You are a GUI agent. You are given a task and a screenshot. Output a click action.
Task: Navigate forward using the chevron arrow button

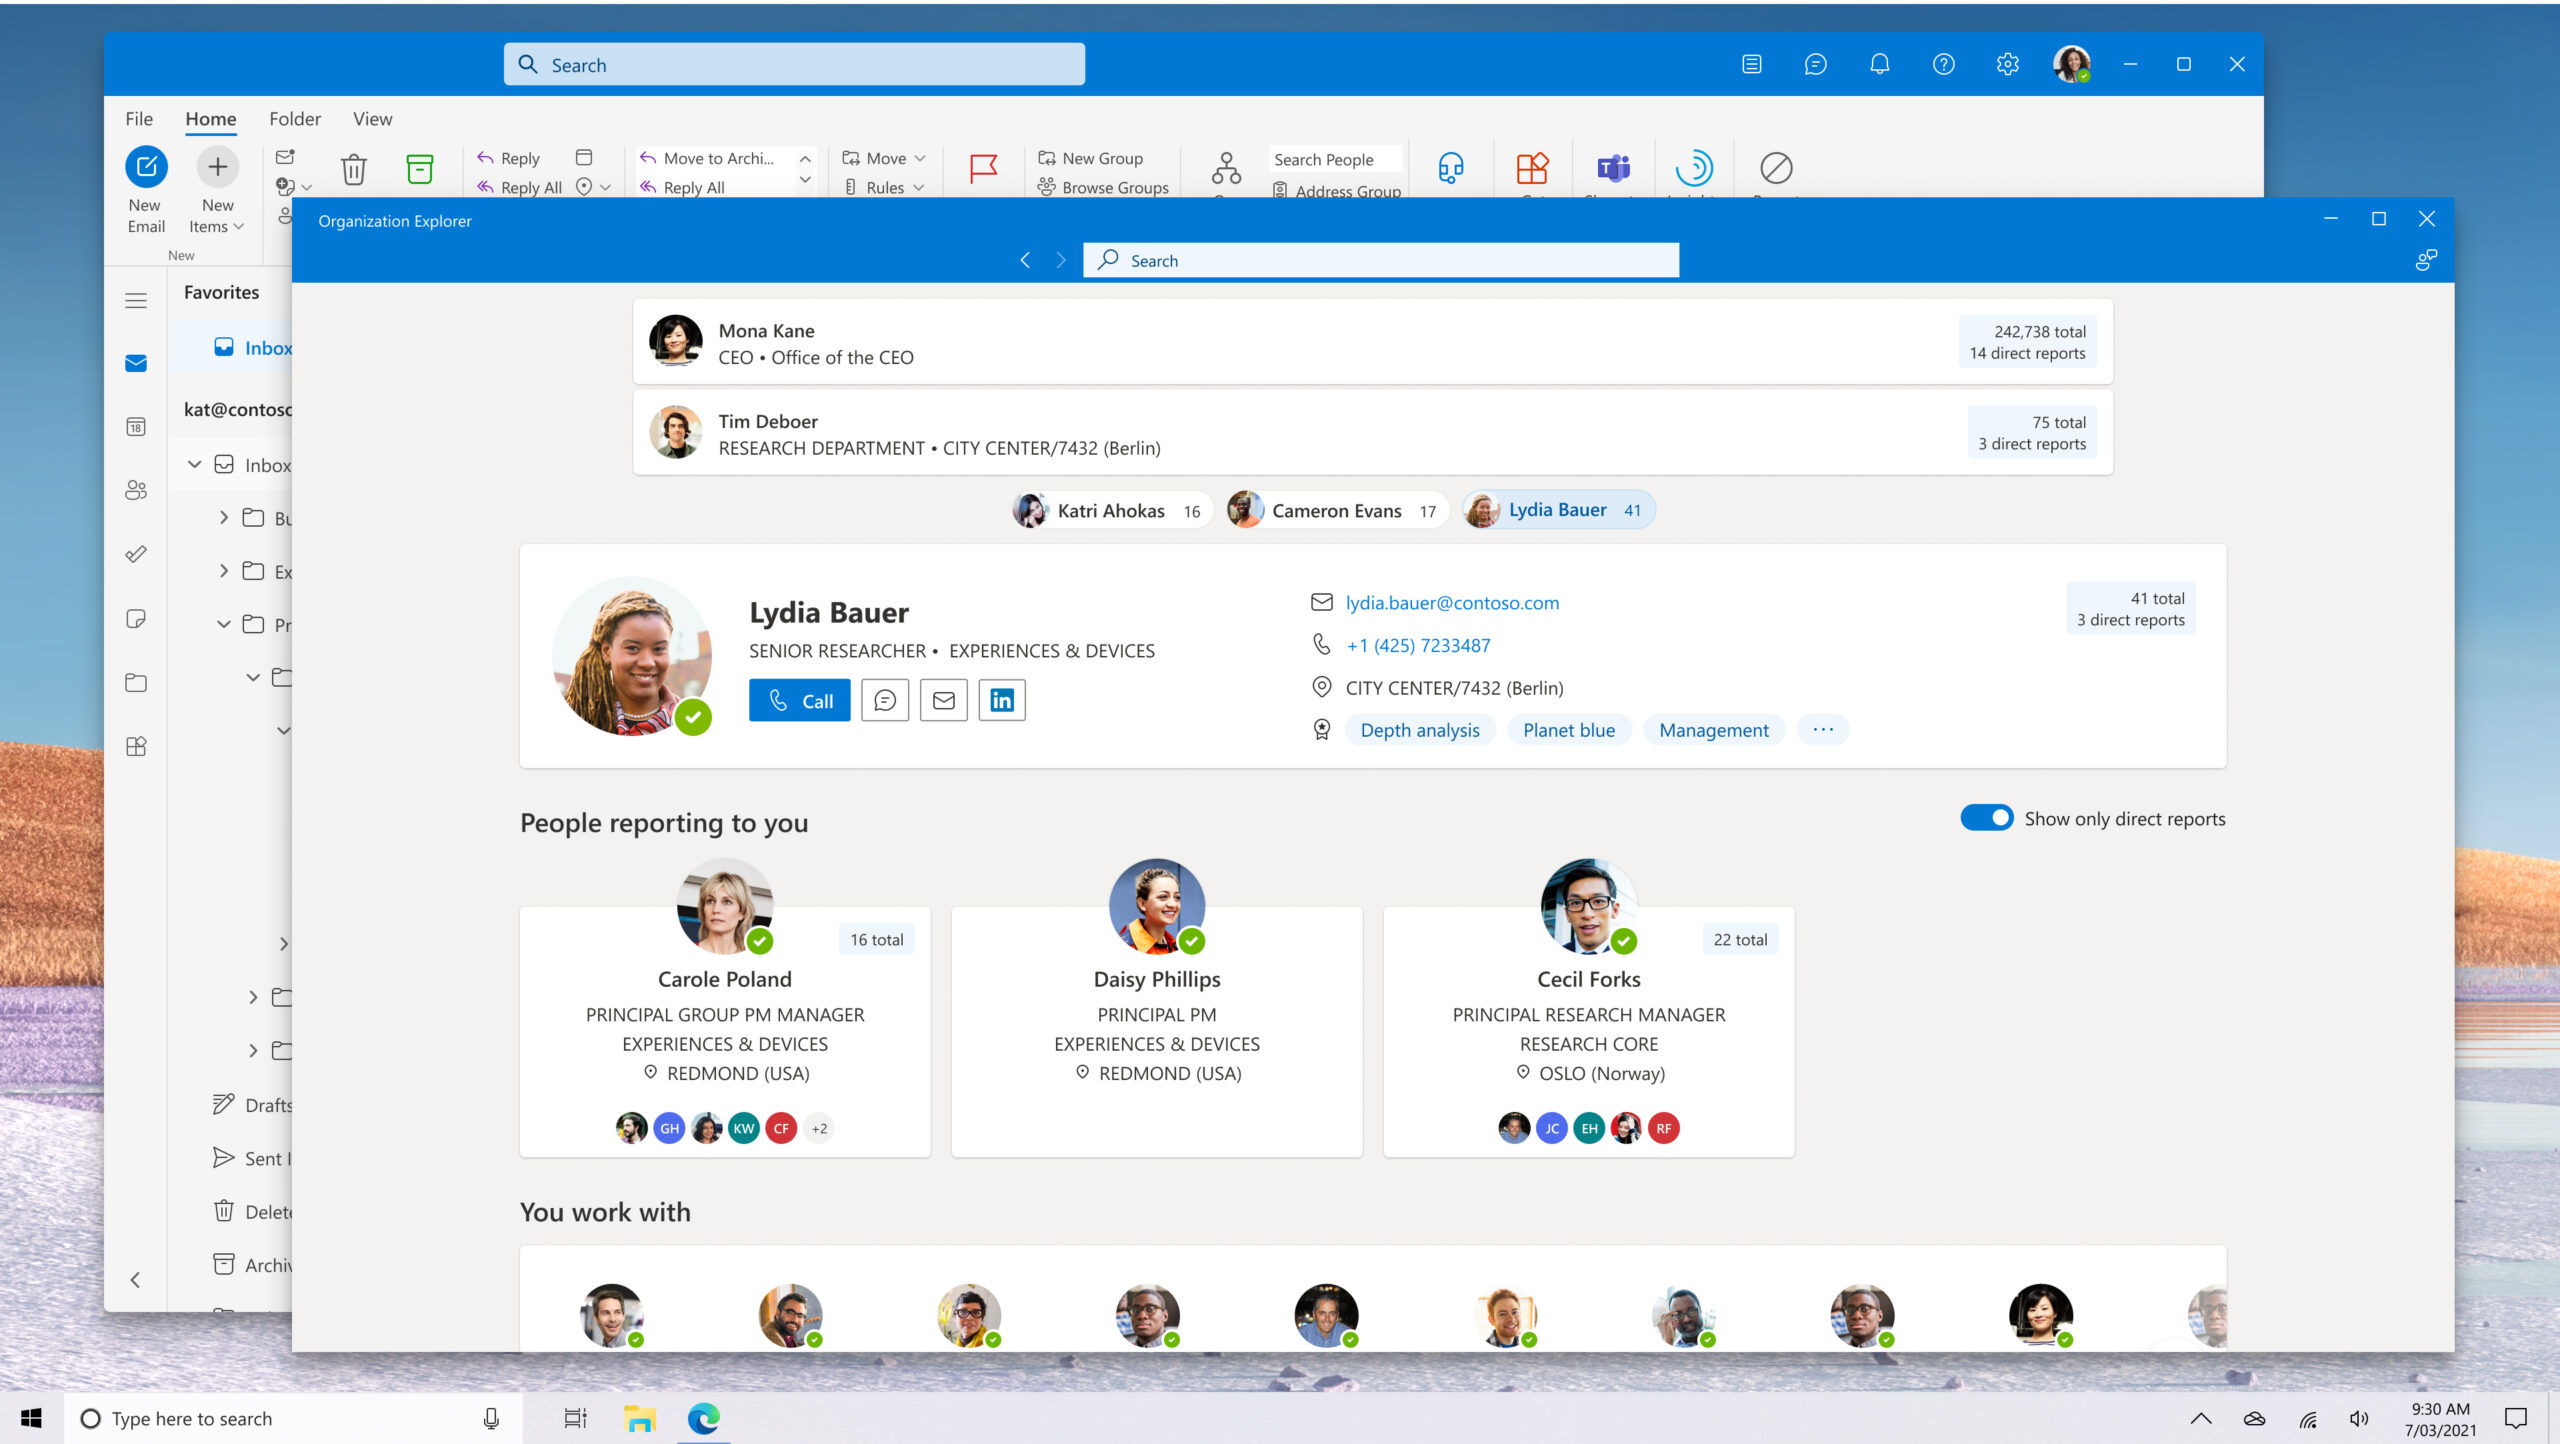(x=1058, y=260)
